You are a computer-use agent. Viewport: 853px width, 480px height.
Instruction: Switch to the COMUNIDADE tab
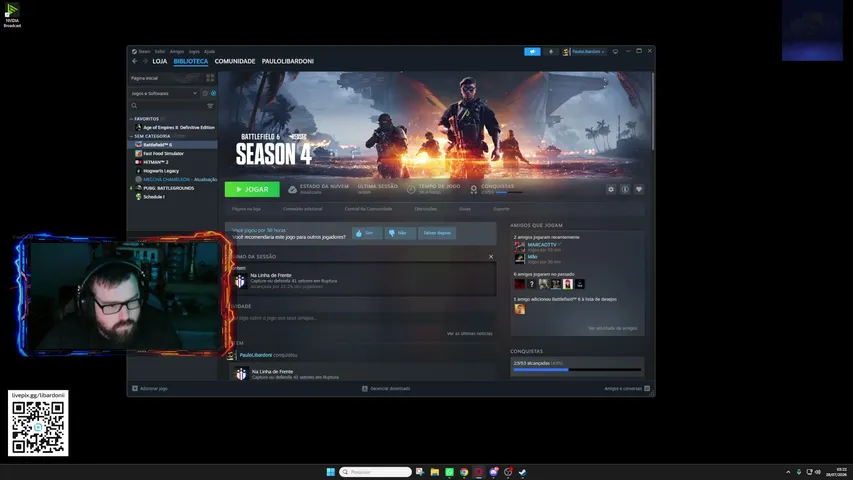click(x=234, y=61)
